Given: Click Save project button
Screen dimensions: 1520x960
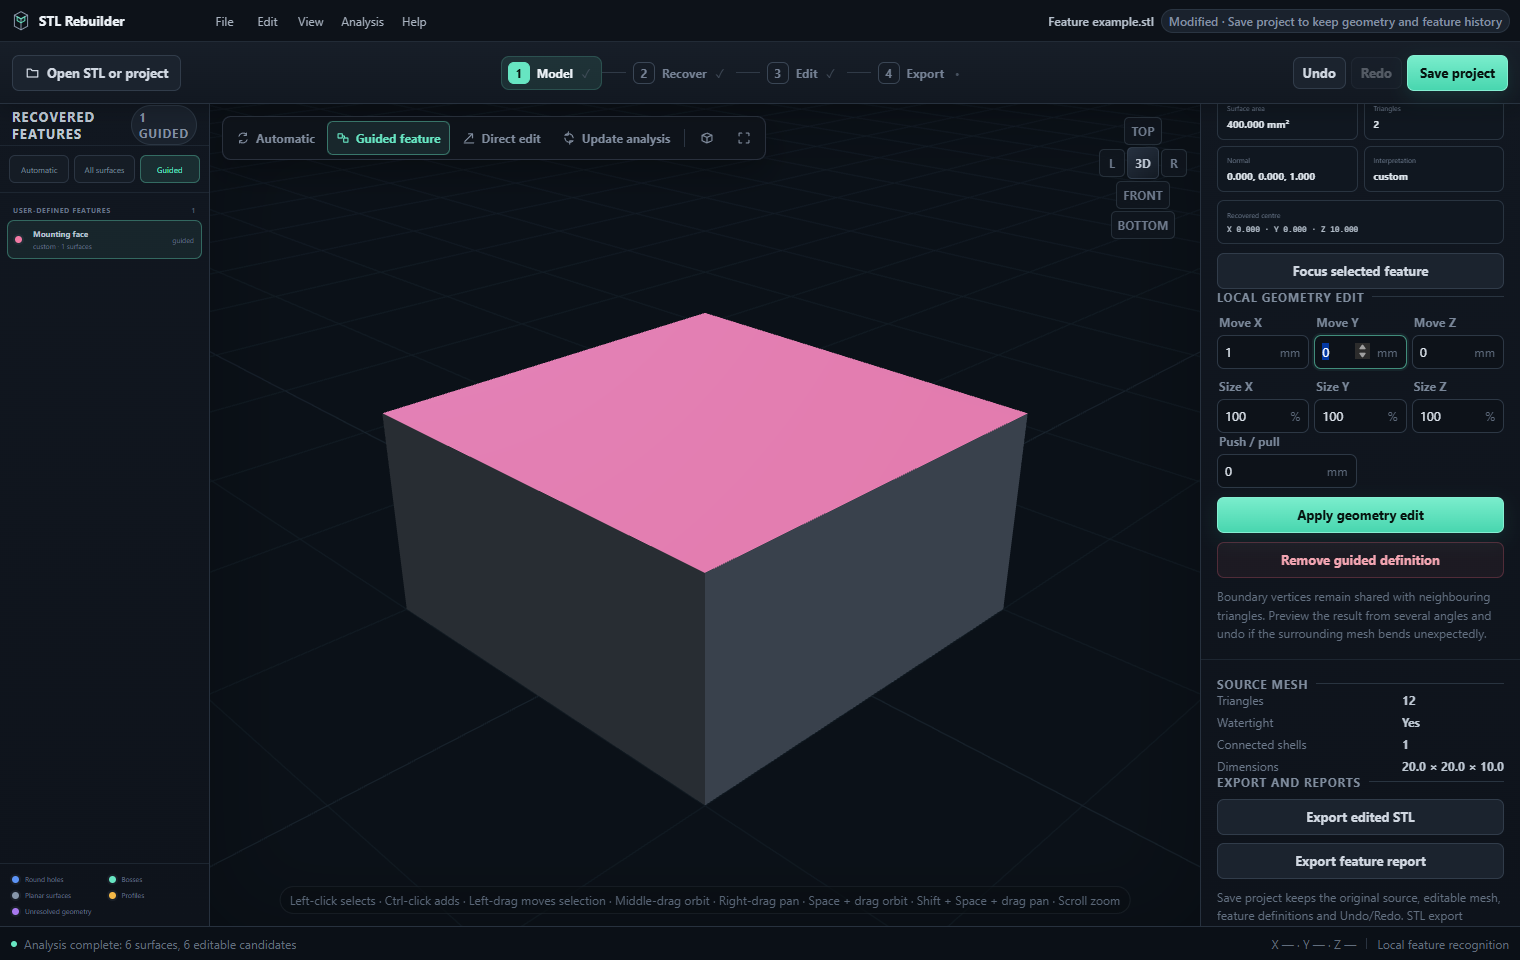Looking at the screenshot, I should 1457,73.
